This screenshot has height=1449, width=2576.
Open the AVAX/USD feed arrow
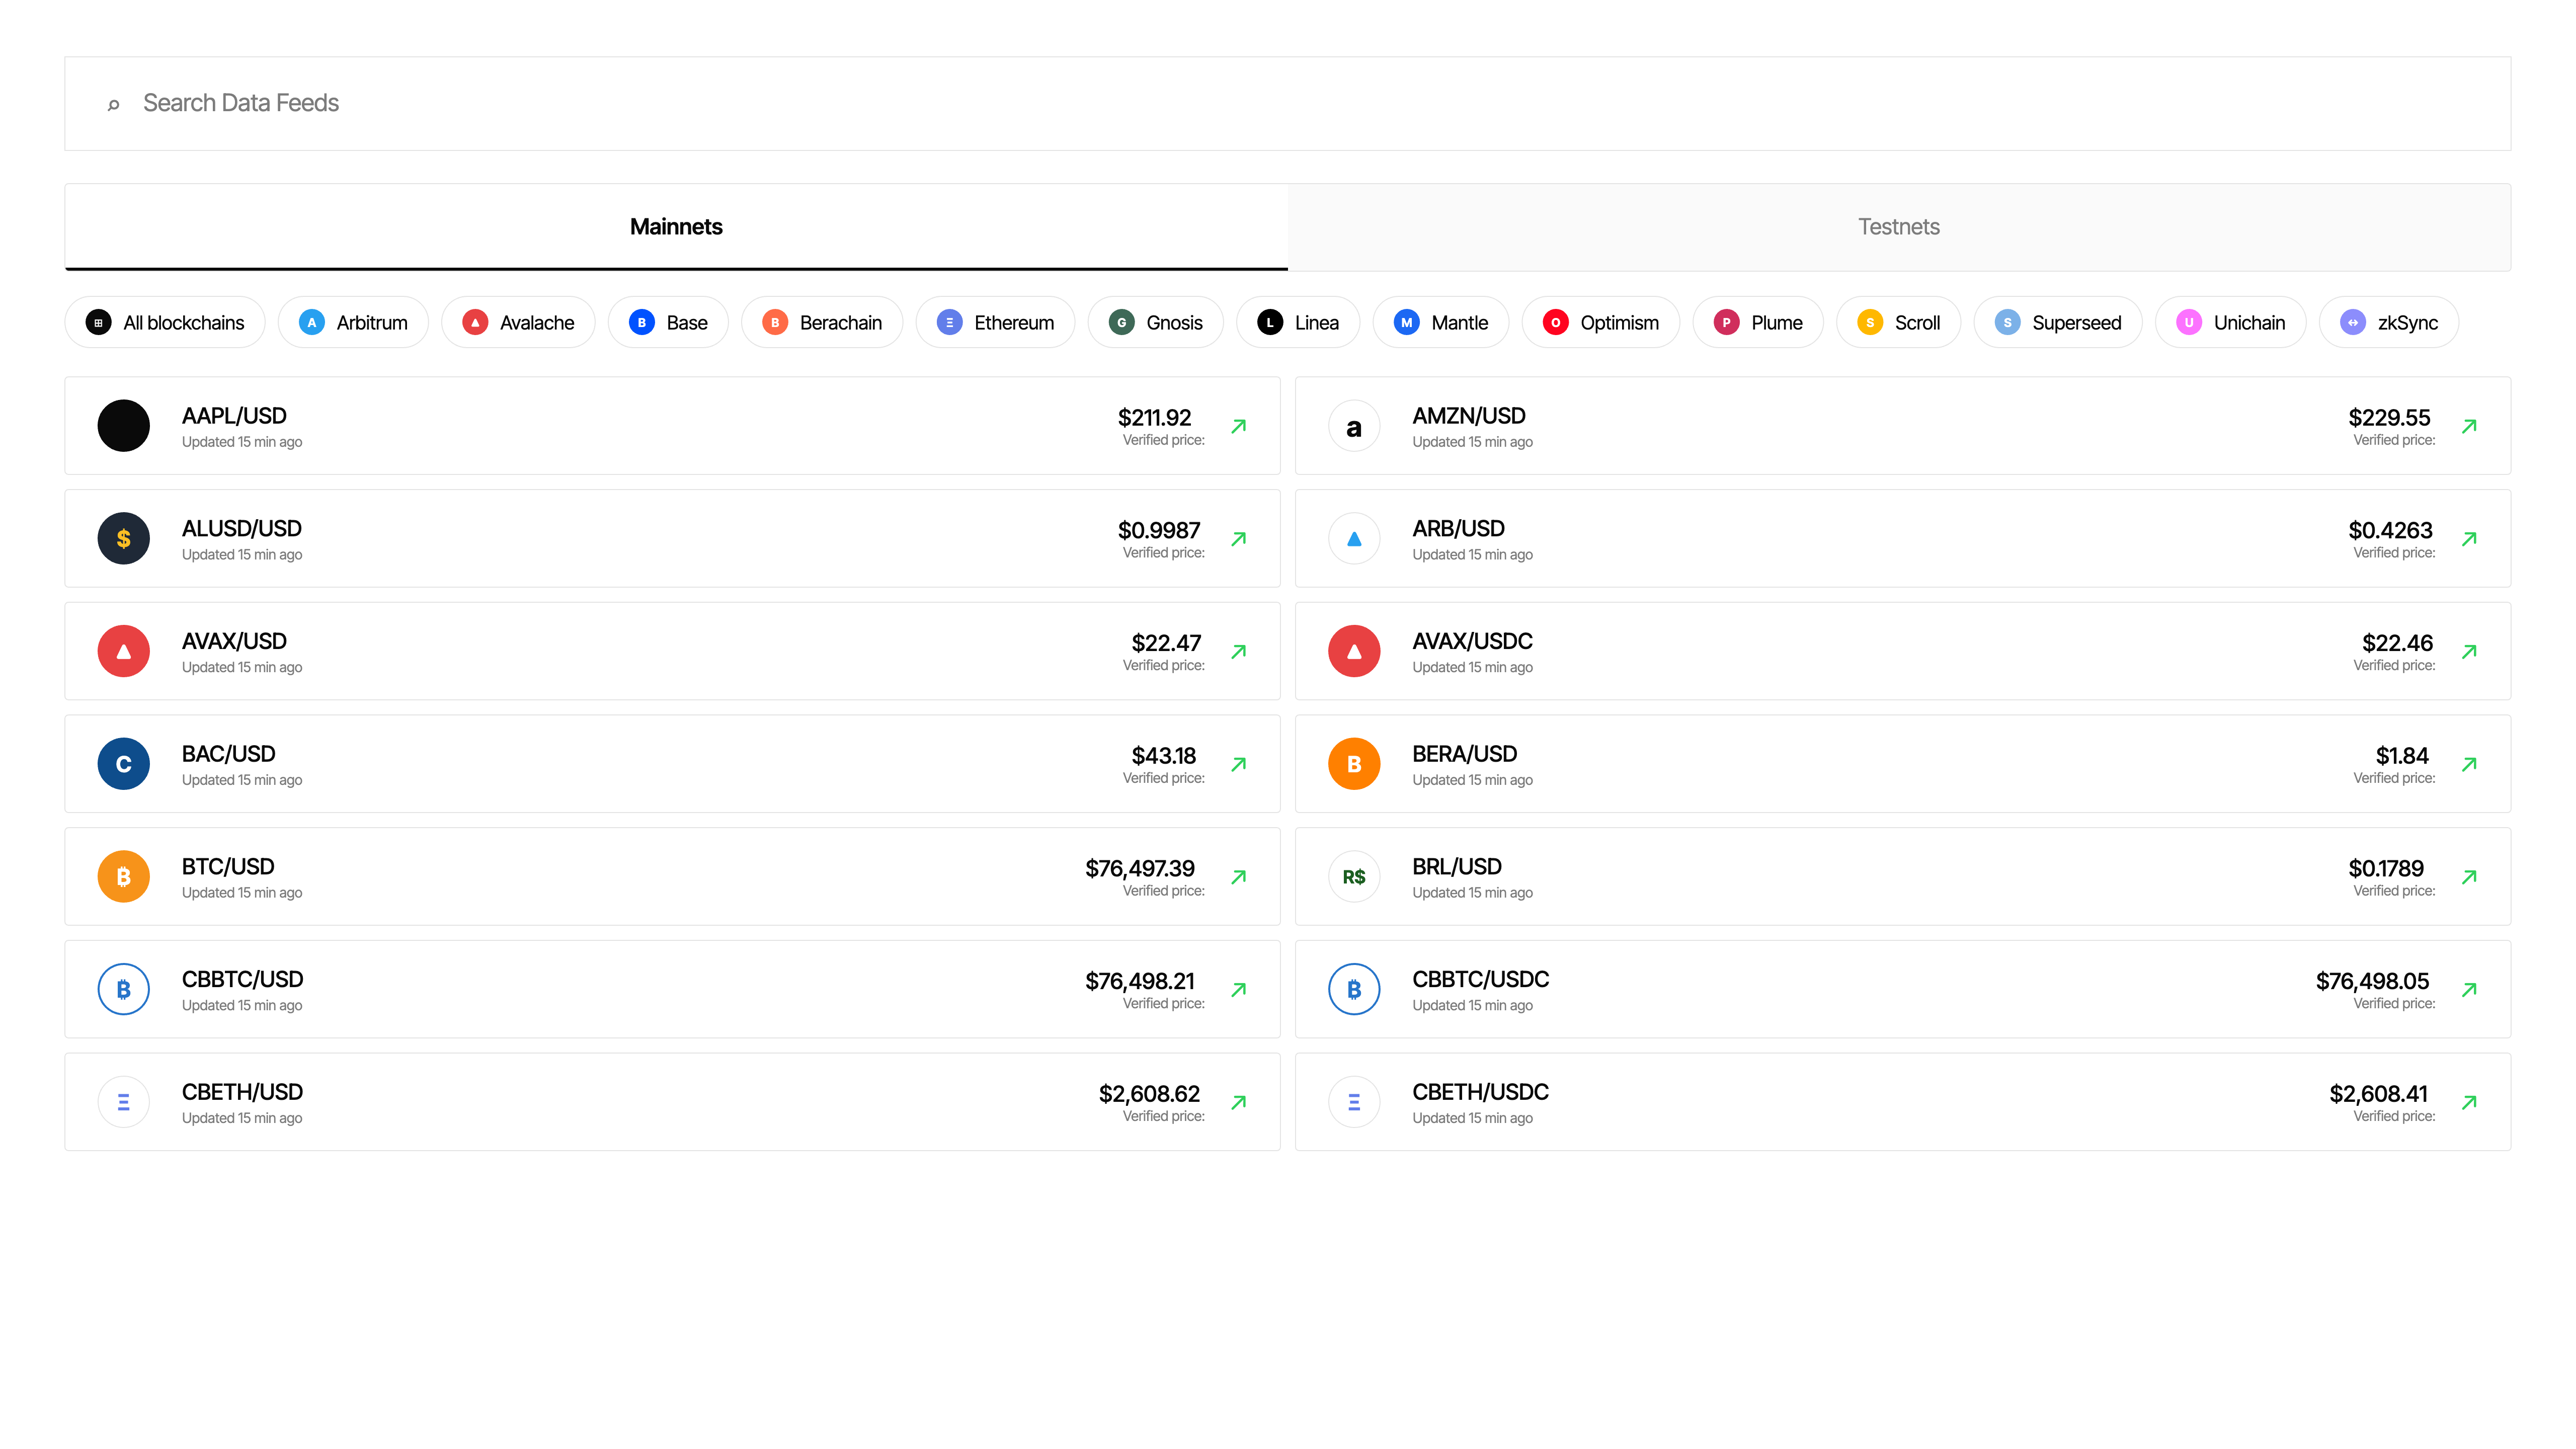coord(1239,652)
